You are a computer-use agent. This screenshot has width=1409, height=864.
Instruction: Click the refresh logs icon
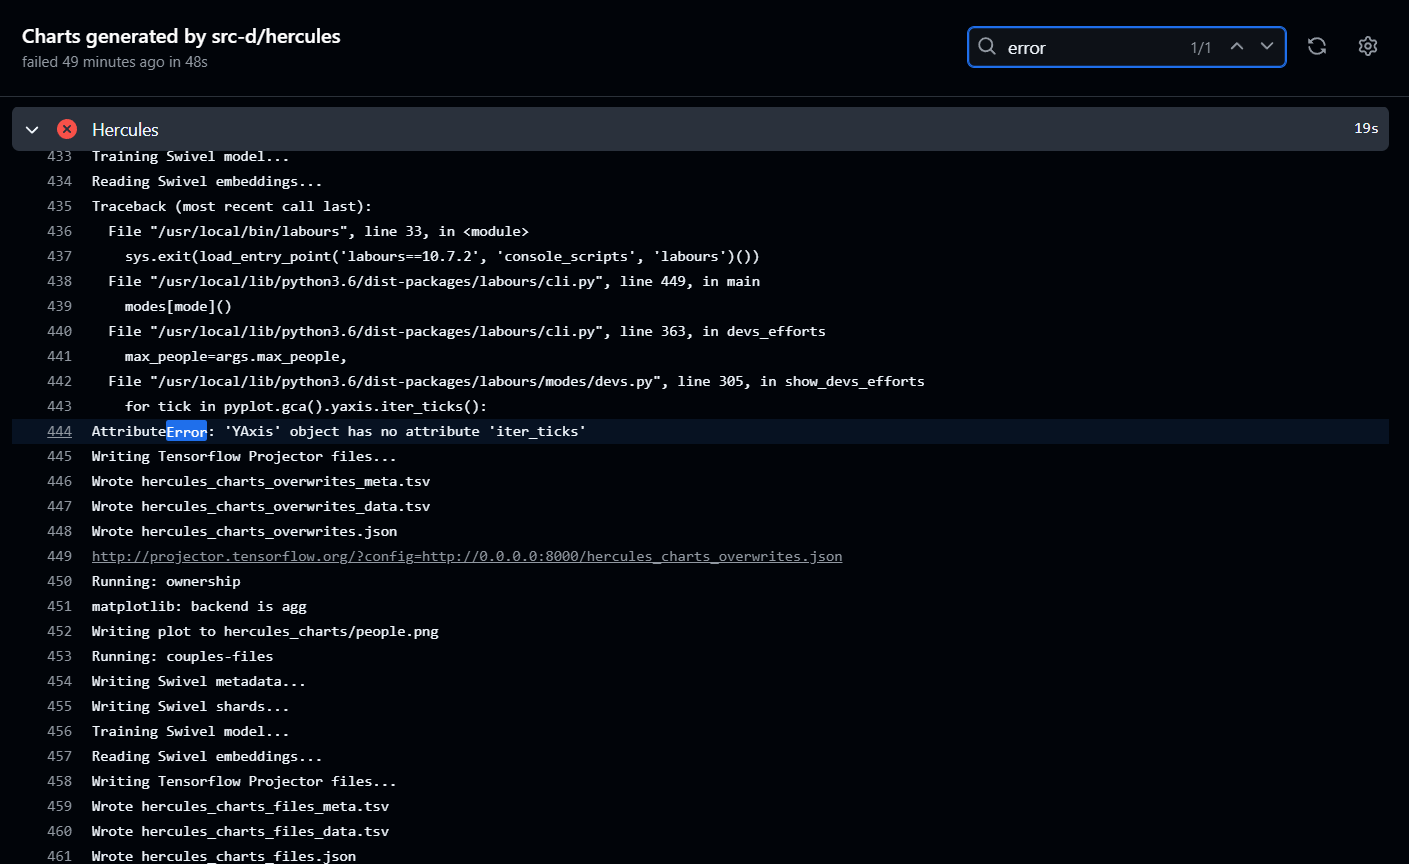(x=1317, y=47)
